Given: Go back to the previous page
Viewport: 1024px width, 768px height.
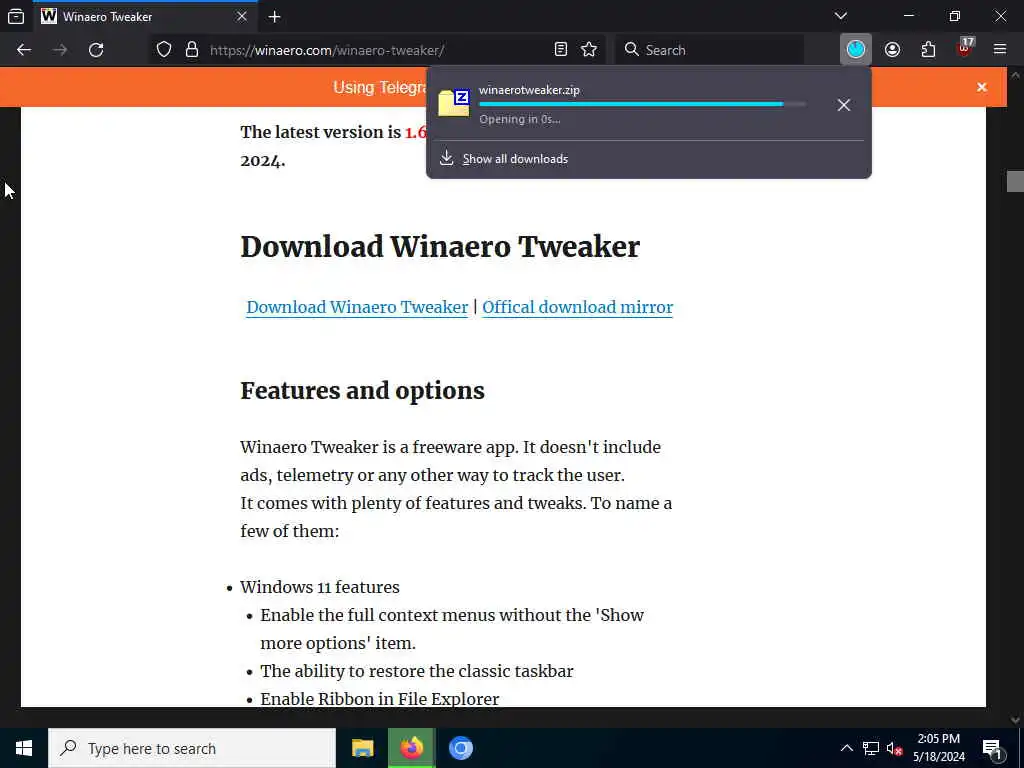Looking at the screenshot, I should coord(24,50).
